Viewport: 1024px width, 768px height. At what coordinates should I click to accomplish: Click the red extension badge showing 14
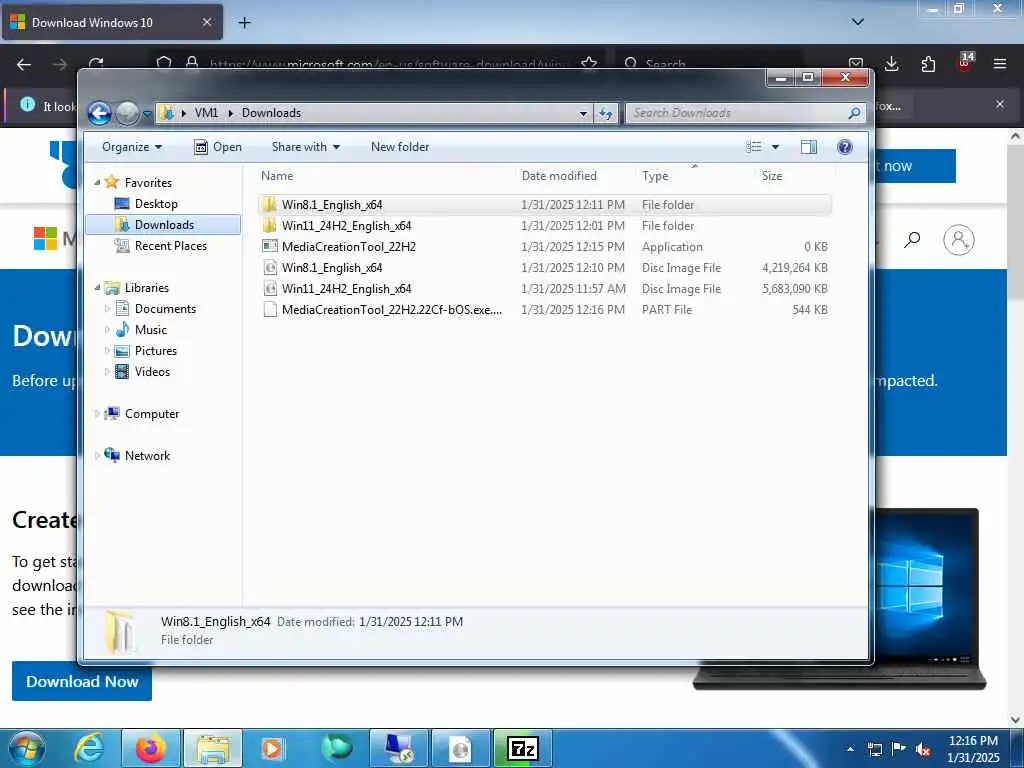tap(965, 61)
